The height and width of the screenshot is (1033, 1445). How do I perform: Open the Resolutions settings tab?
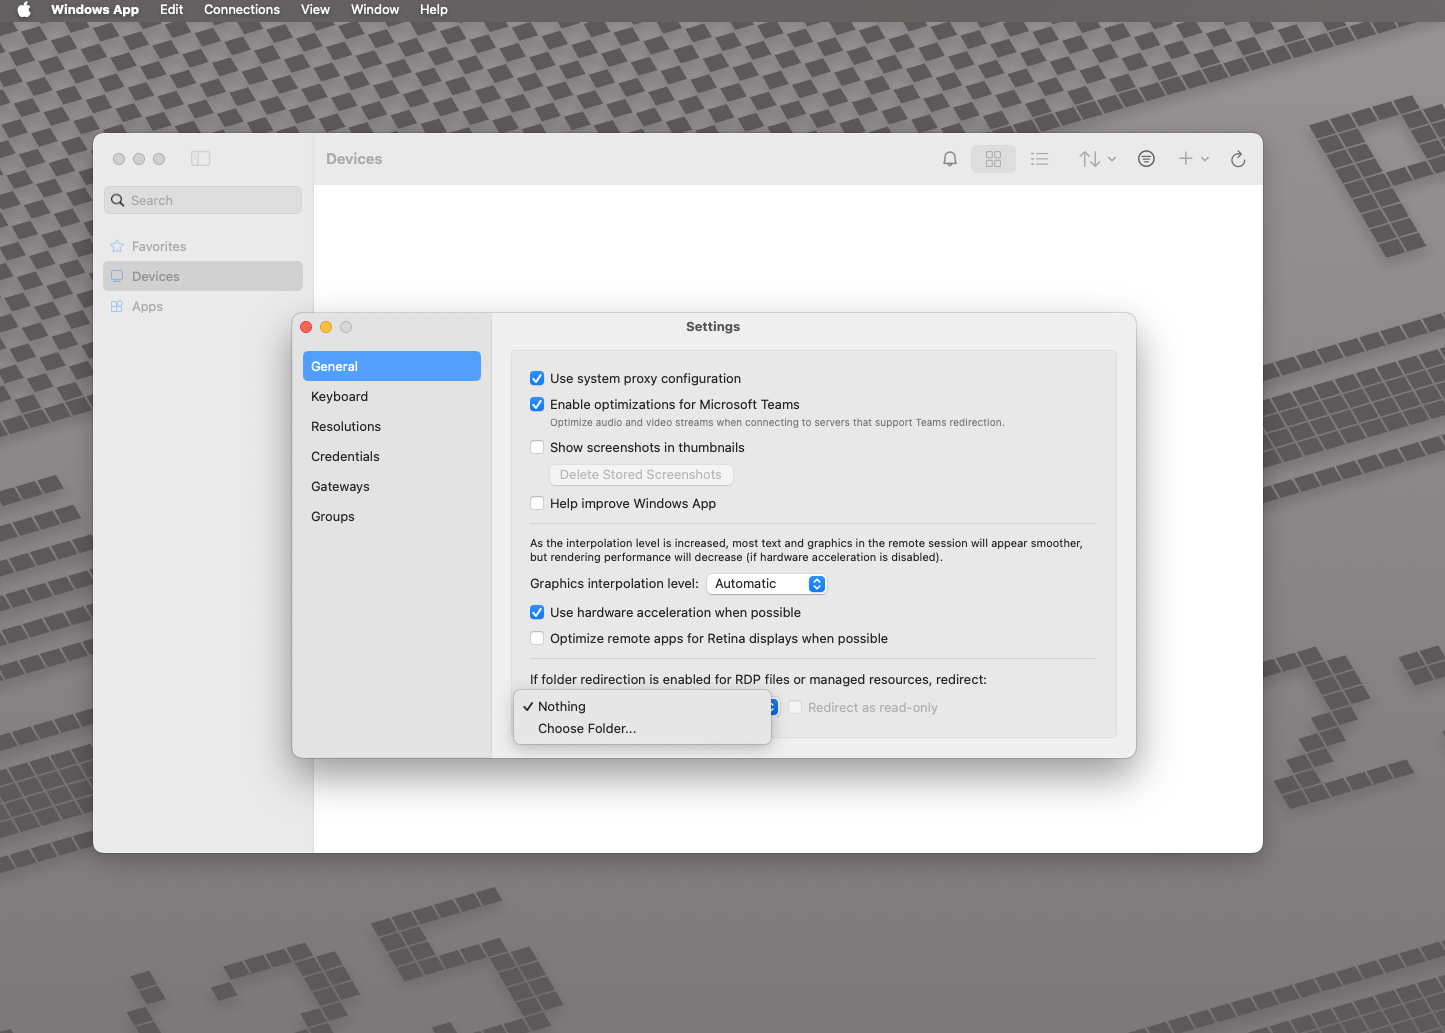392,426
